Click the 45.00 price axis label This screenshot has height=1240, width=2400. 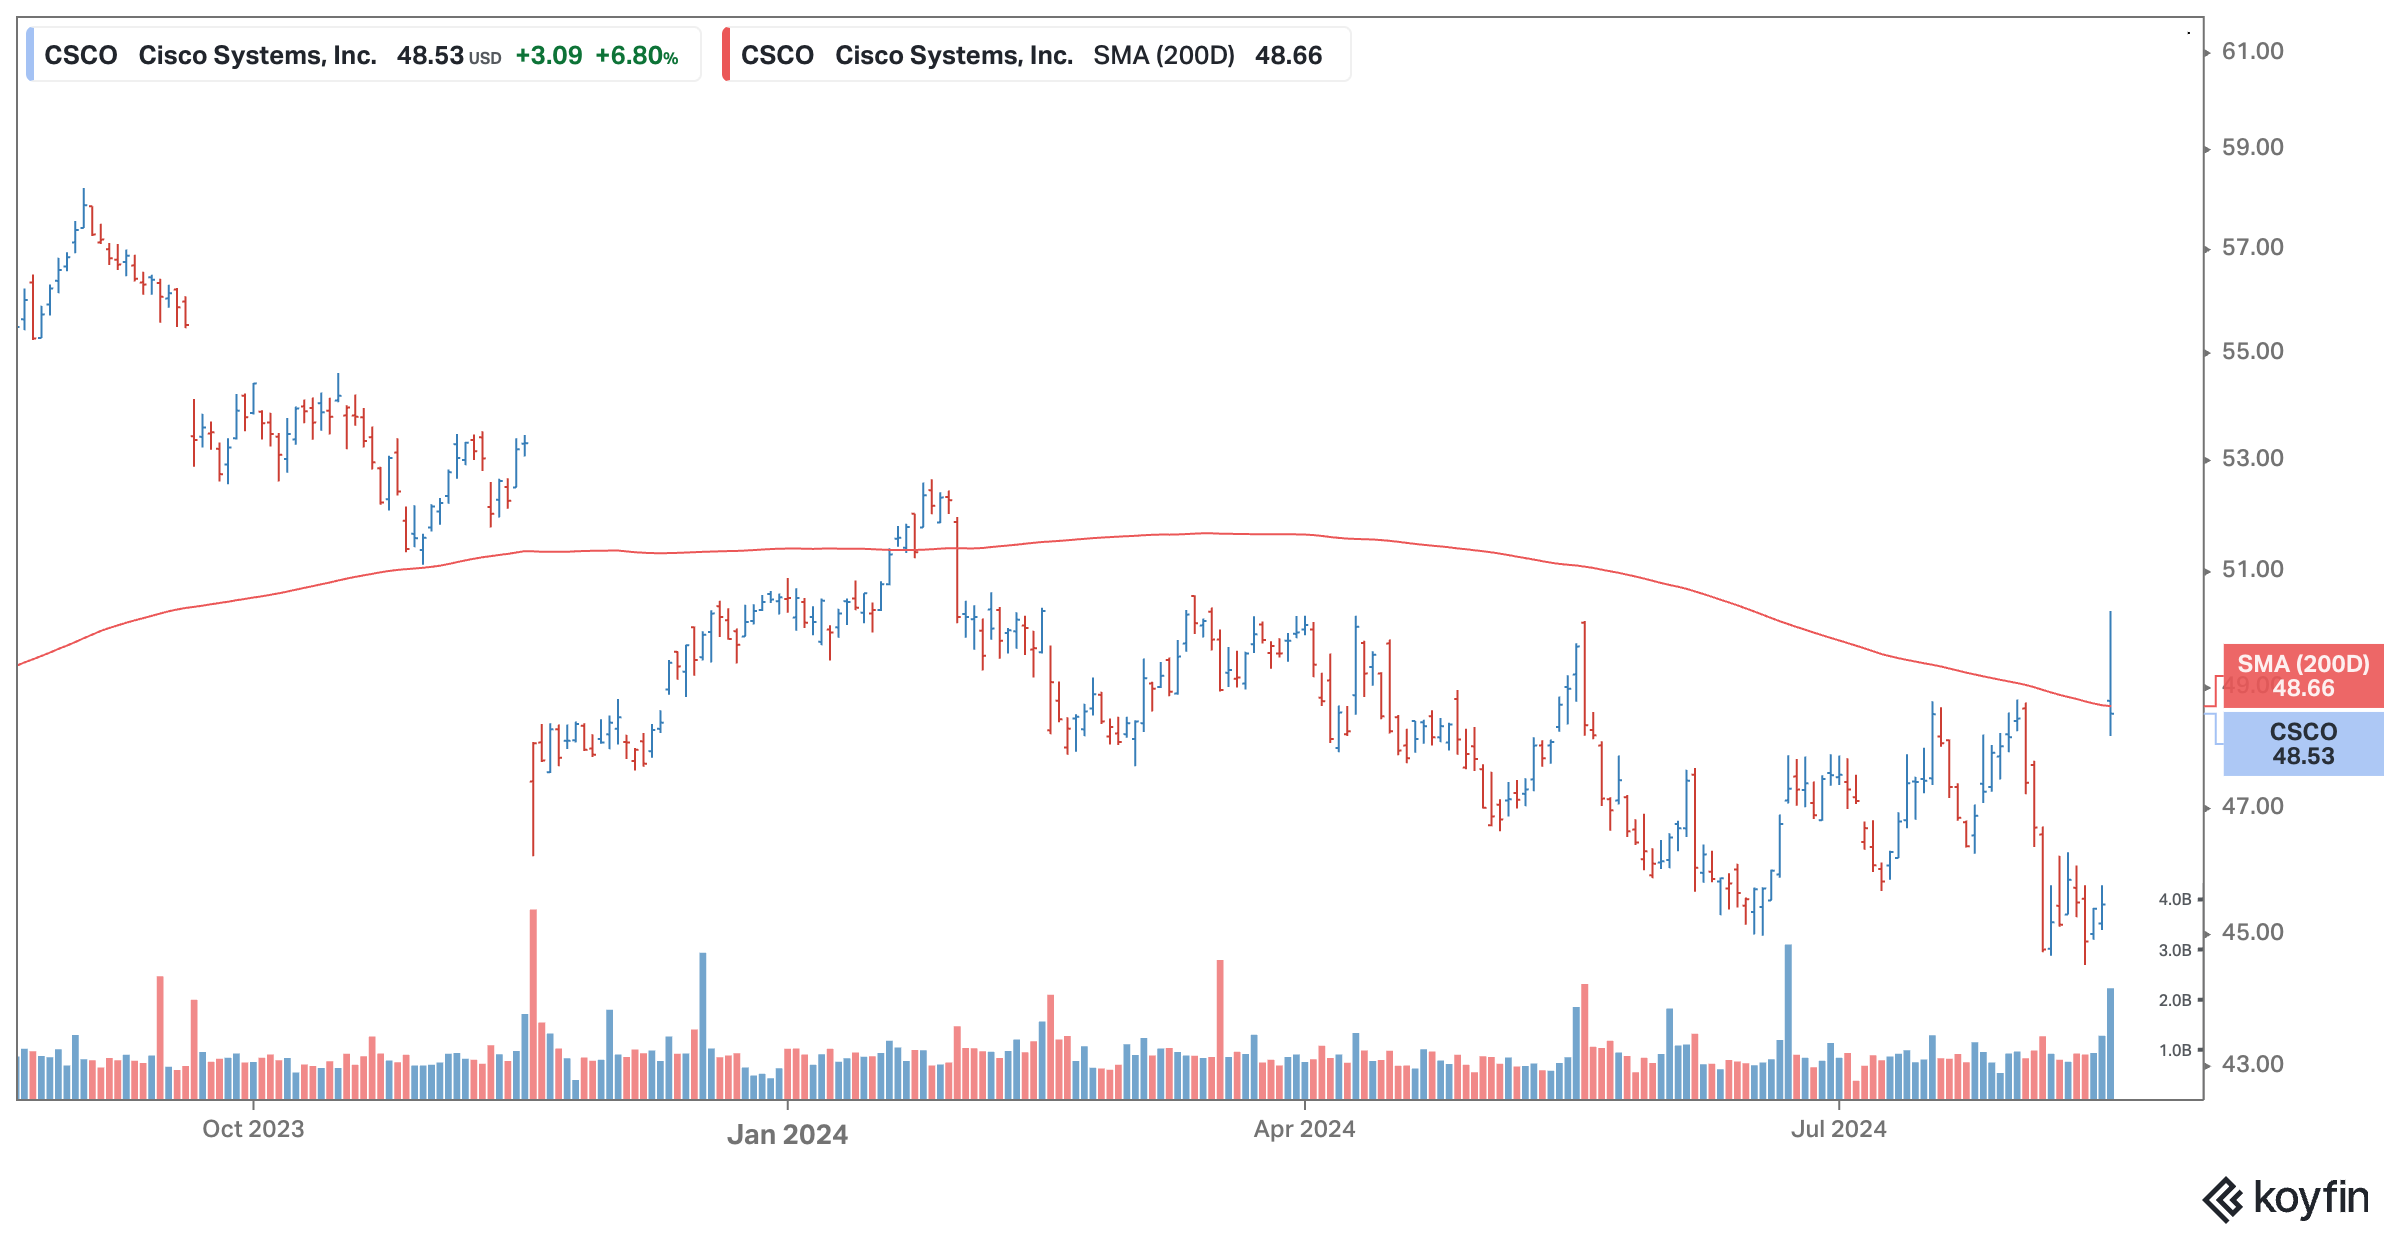[x=2252, y=932]
